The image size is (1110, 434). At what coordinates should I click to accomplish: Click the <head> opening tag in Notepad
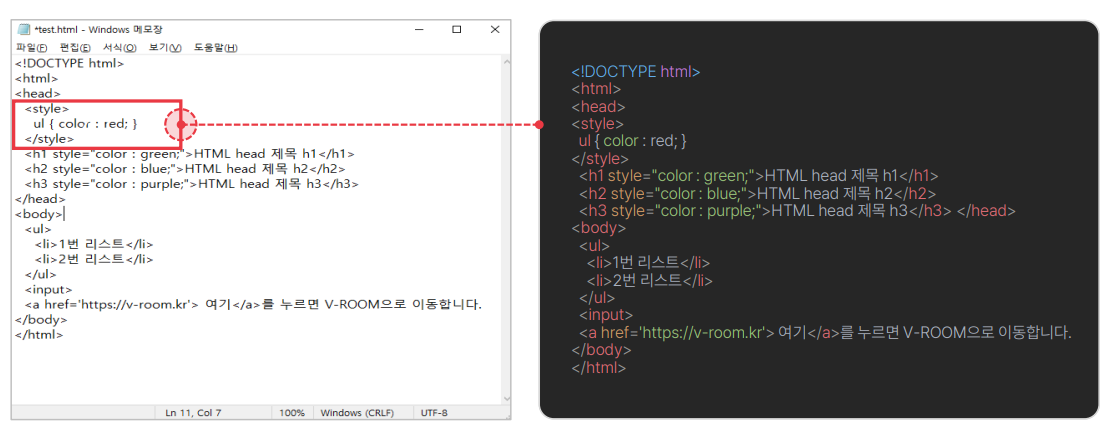(x=38, y=93)
